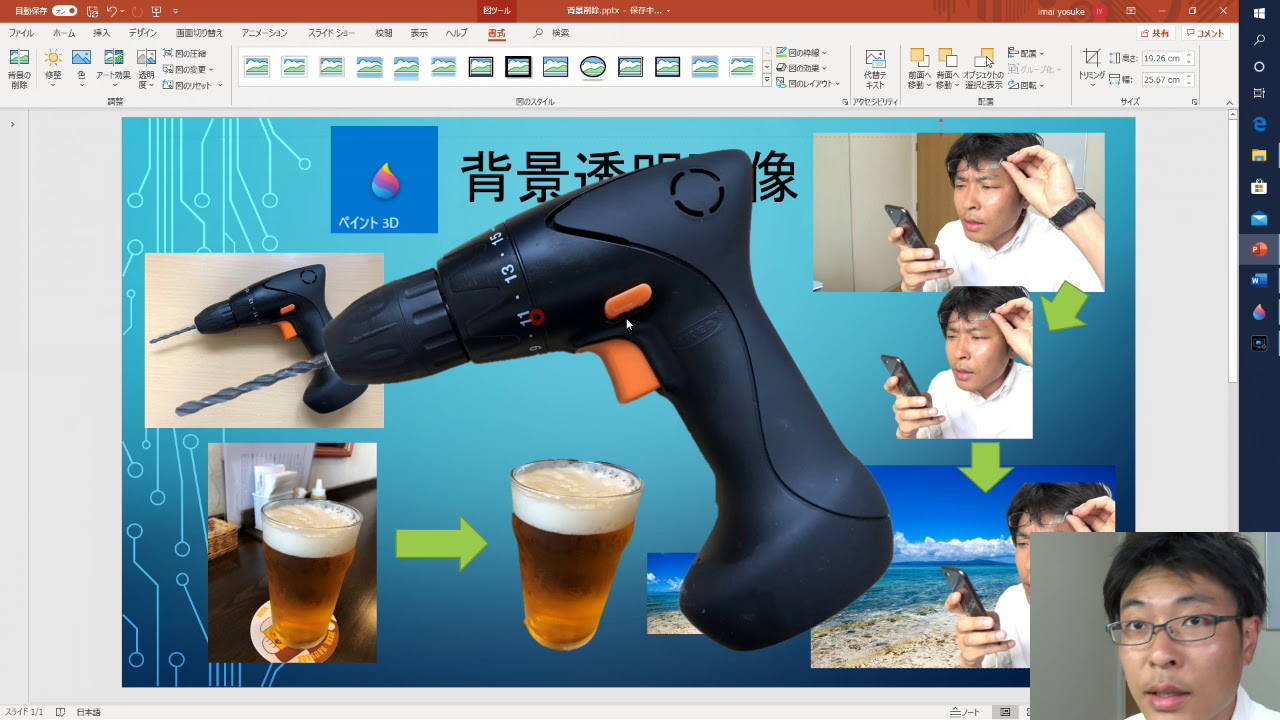The height and width of the screenshot is (720, 1280).
Task: Expand the picture styles gallery more button
Action: [767, 82]
